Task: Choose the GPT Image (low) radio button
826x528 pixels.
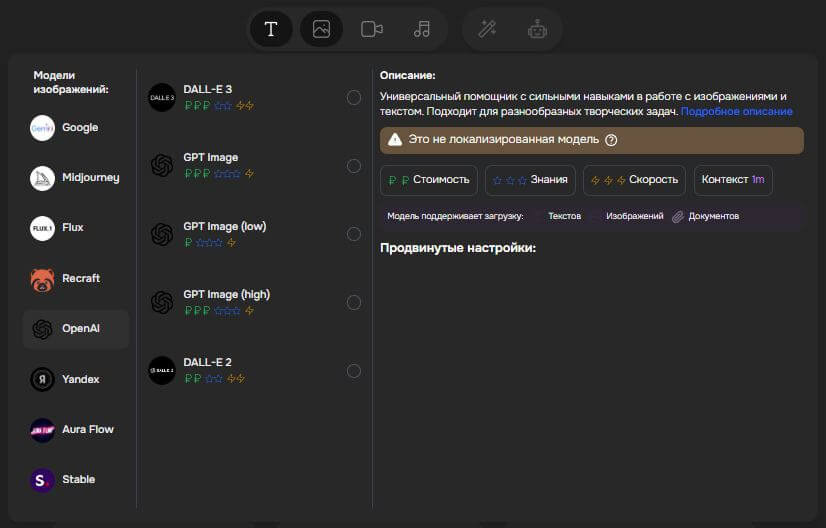Action: (x=354, y=234)
